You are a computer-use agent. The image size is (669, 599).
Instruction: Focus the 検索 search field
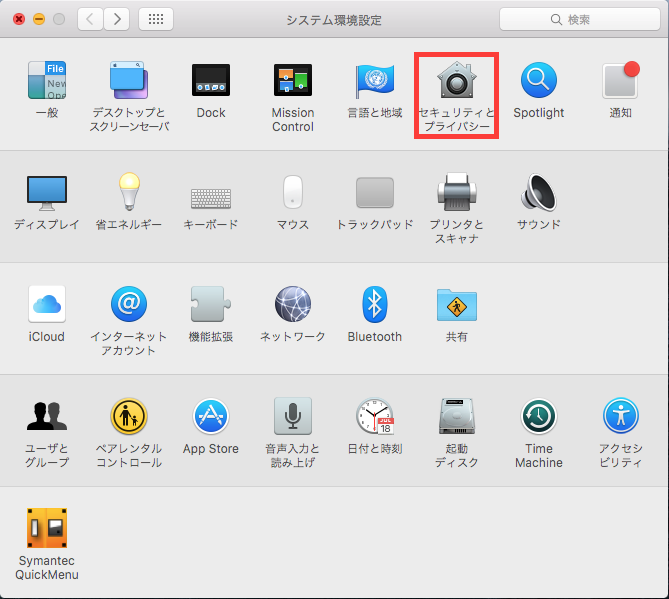580,19
